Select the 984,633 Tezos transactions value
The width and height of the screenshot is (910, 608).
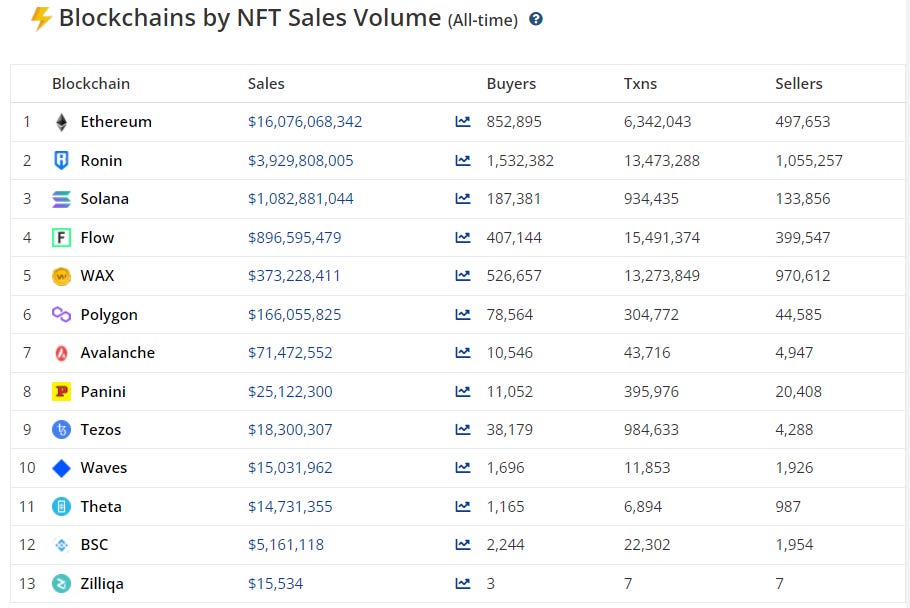tap(652, 430)
